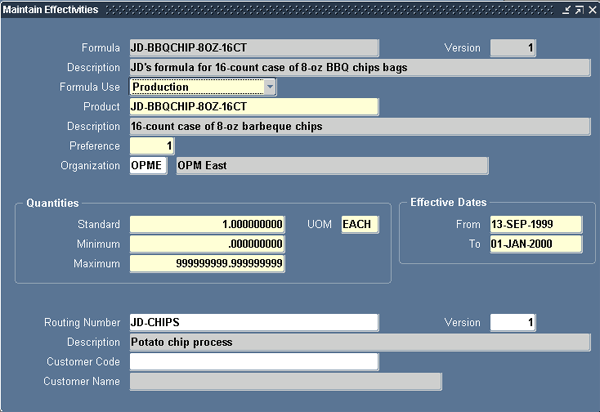Click the Organization code field OPME
Viewport: 600px width, 412px height.
[x=150, y=166]
